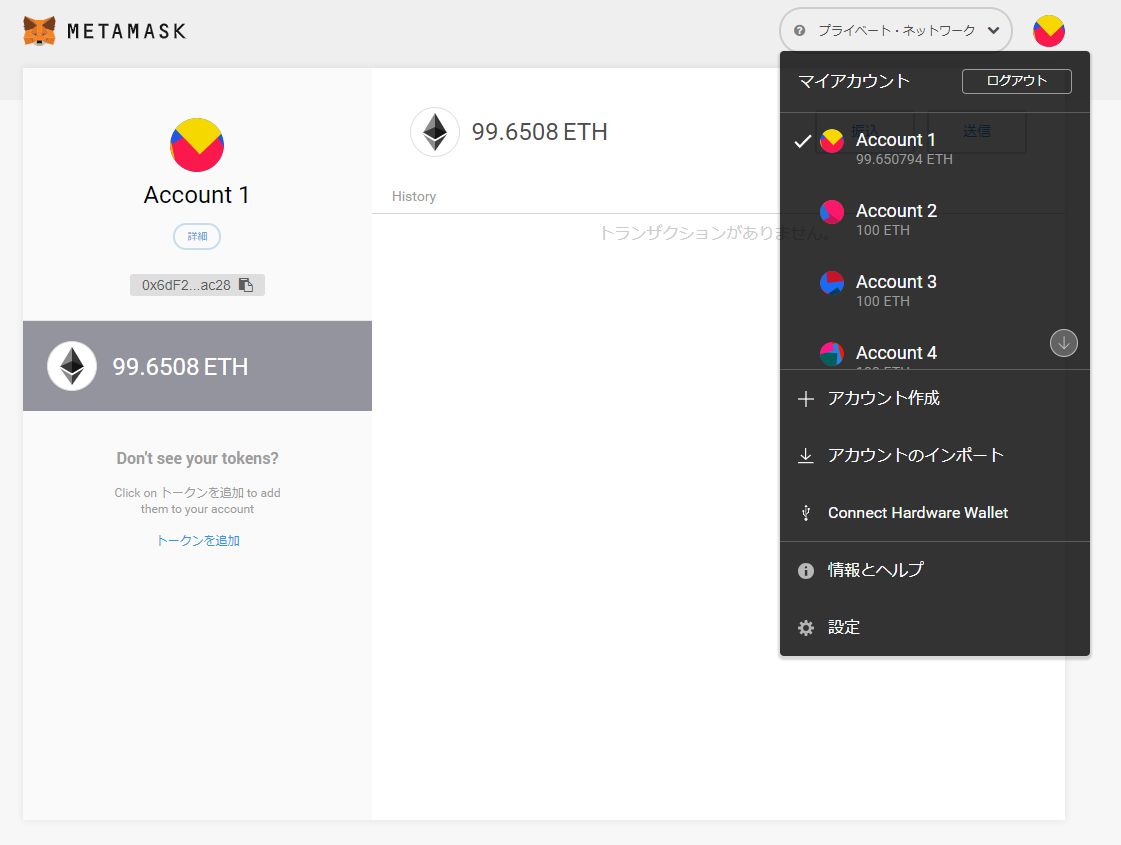
Task: Click the トークンを追加 link
Action: (198, 541)
